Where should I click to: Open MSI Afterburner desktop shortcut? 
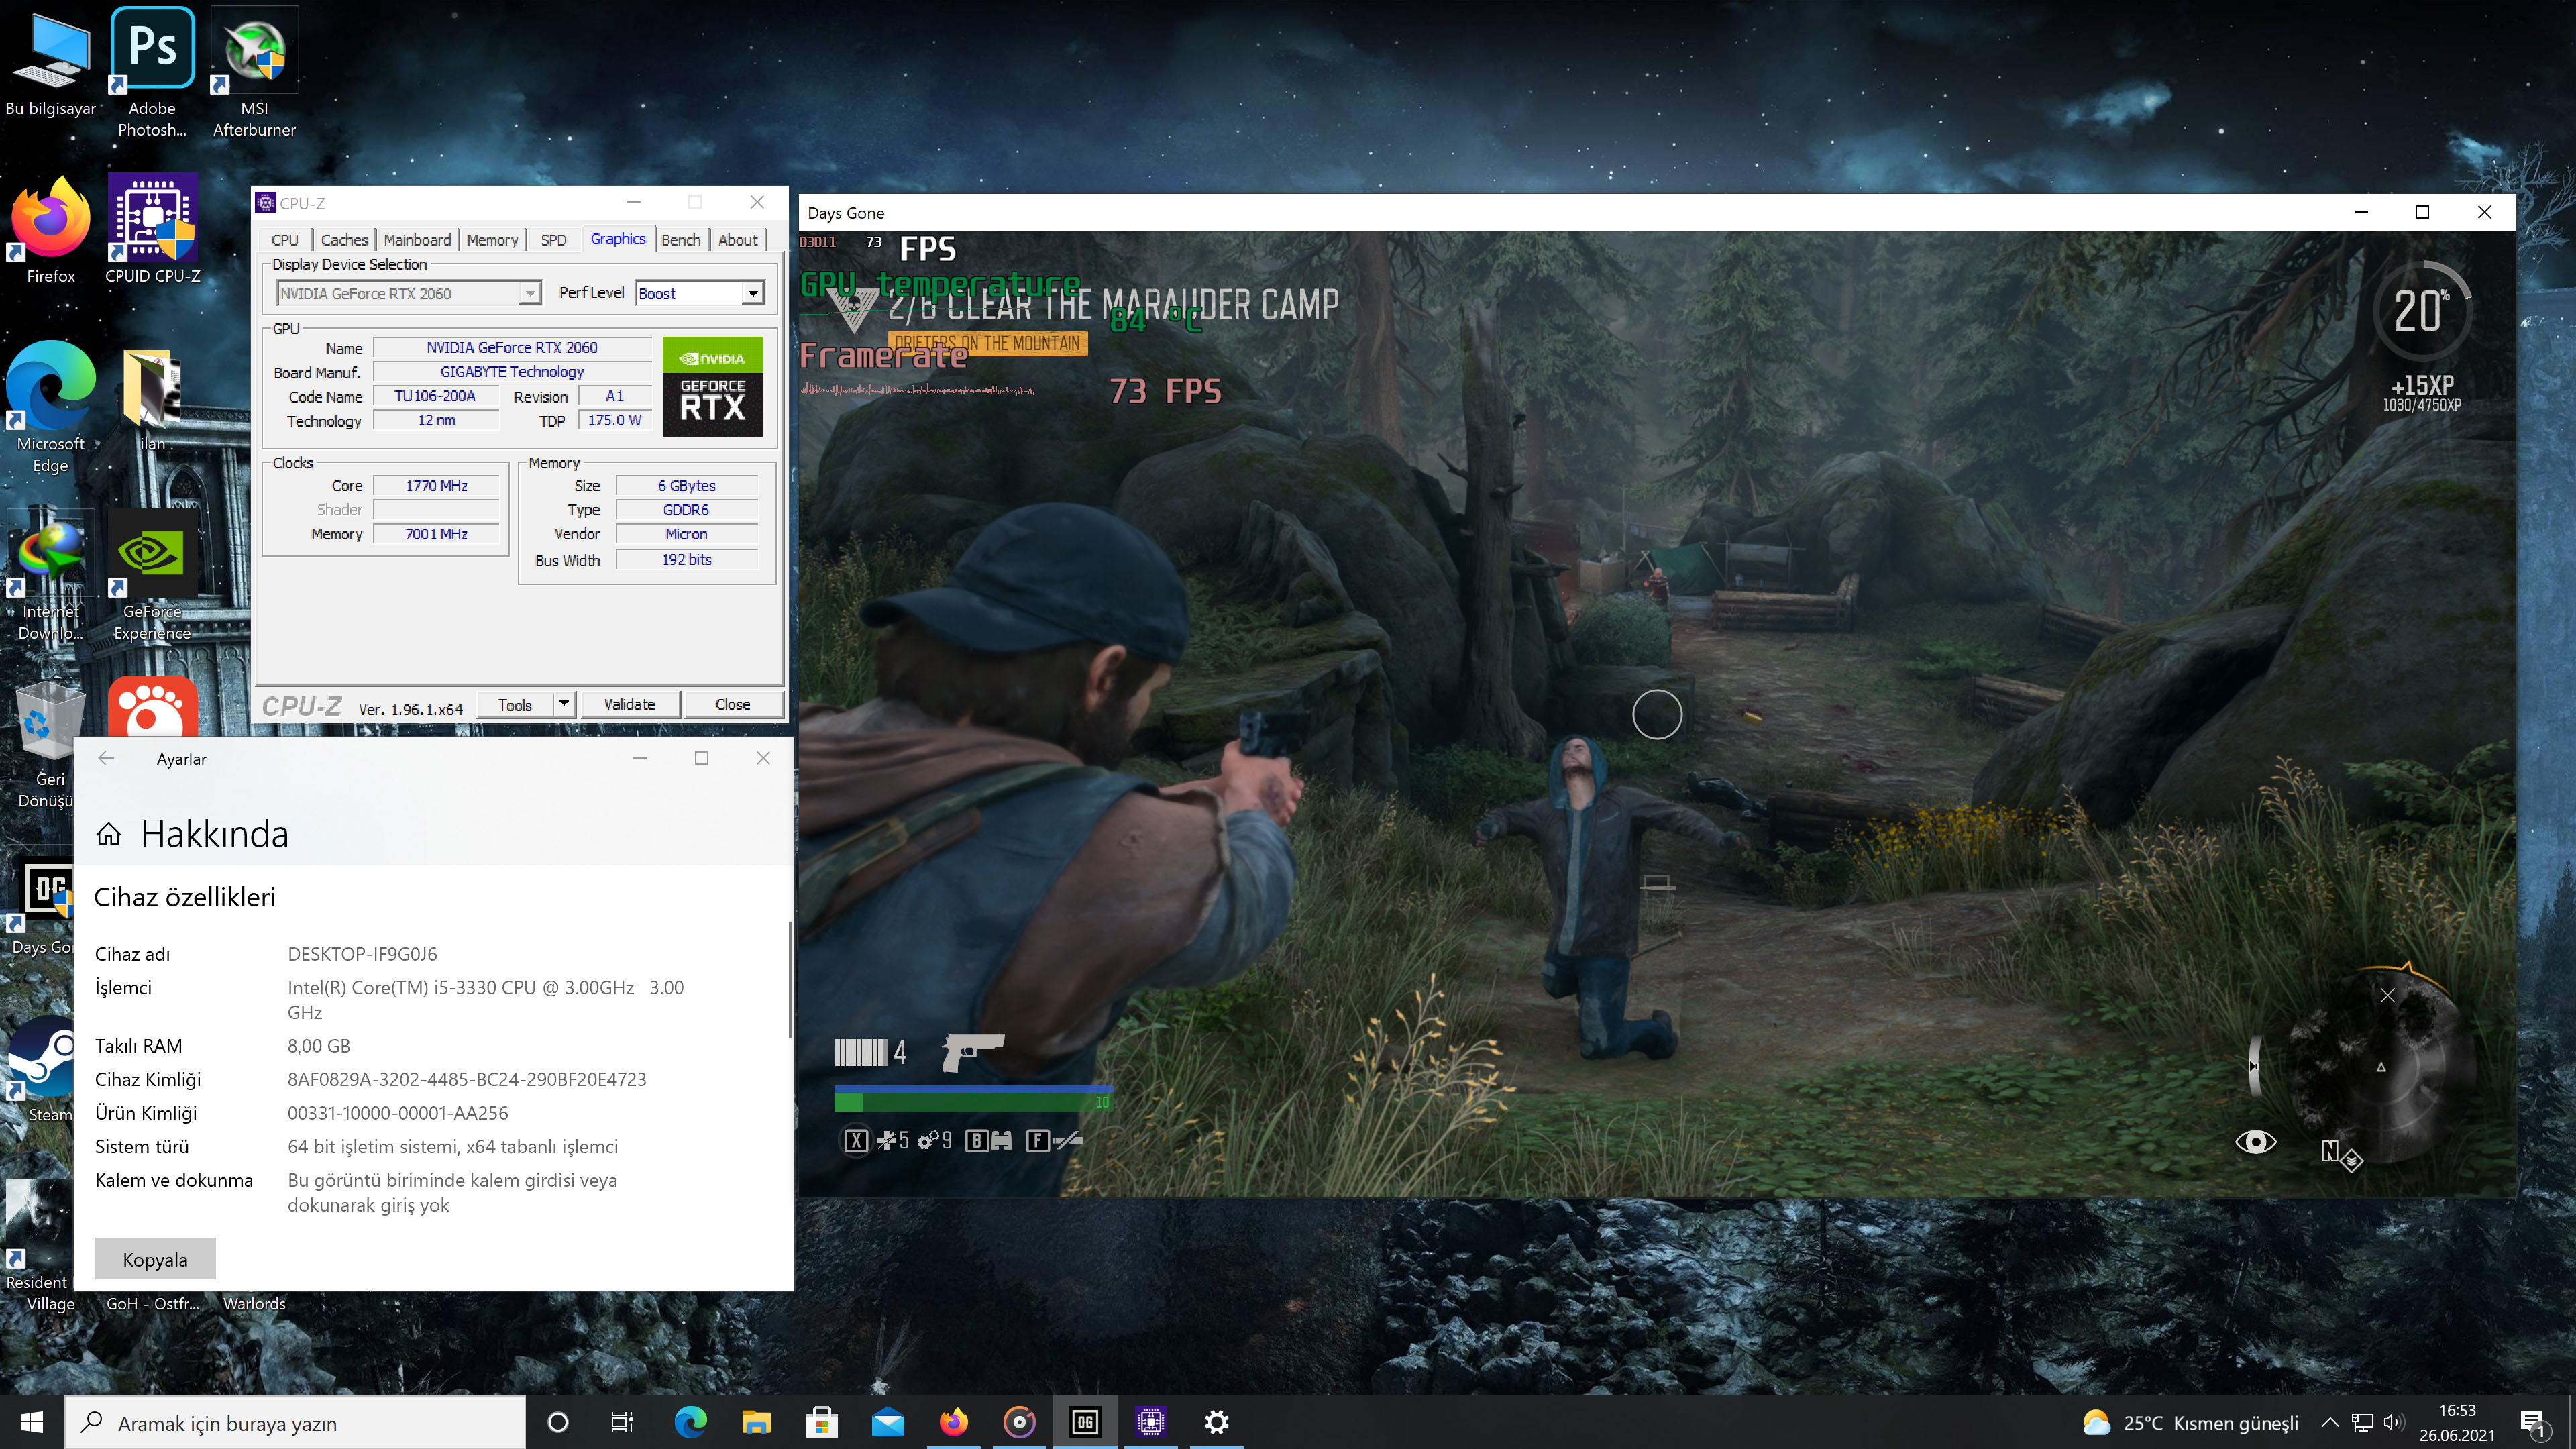254,72
